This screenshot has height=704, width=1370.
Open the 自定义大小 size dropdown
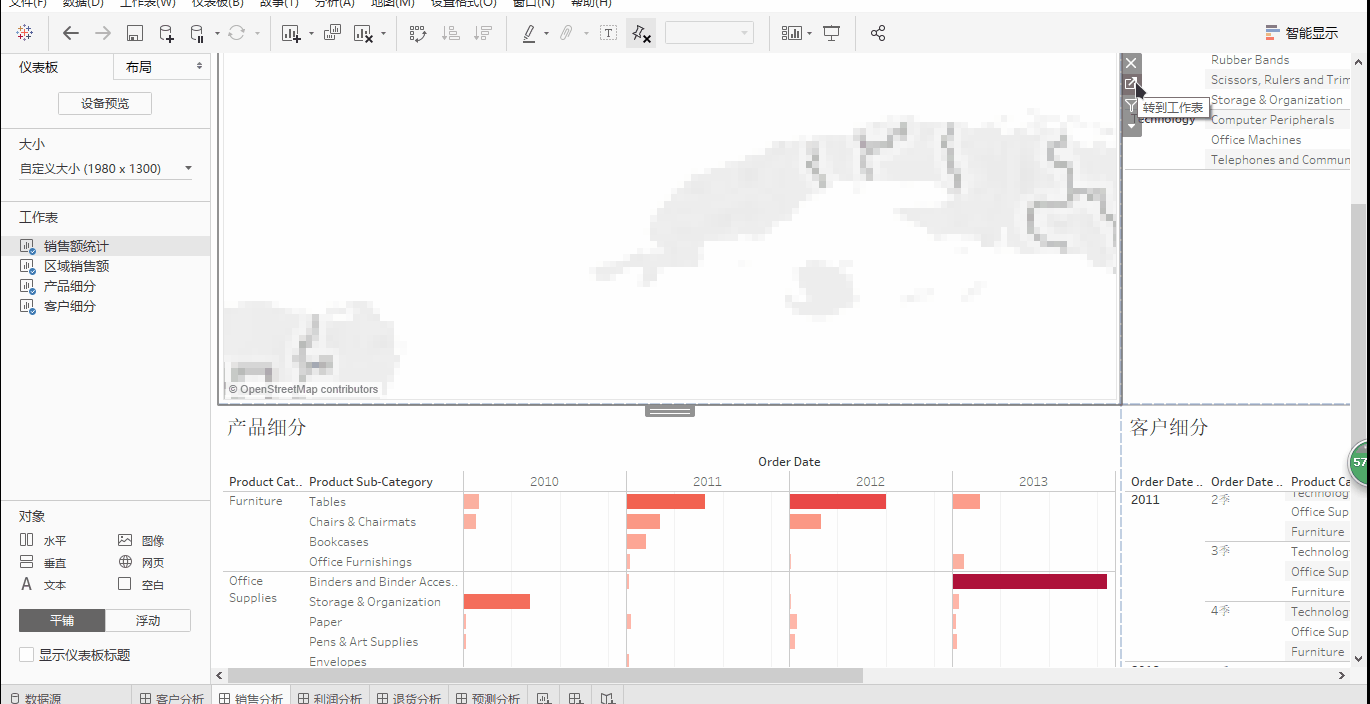[x=106, y=169]
